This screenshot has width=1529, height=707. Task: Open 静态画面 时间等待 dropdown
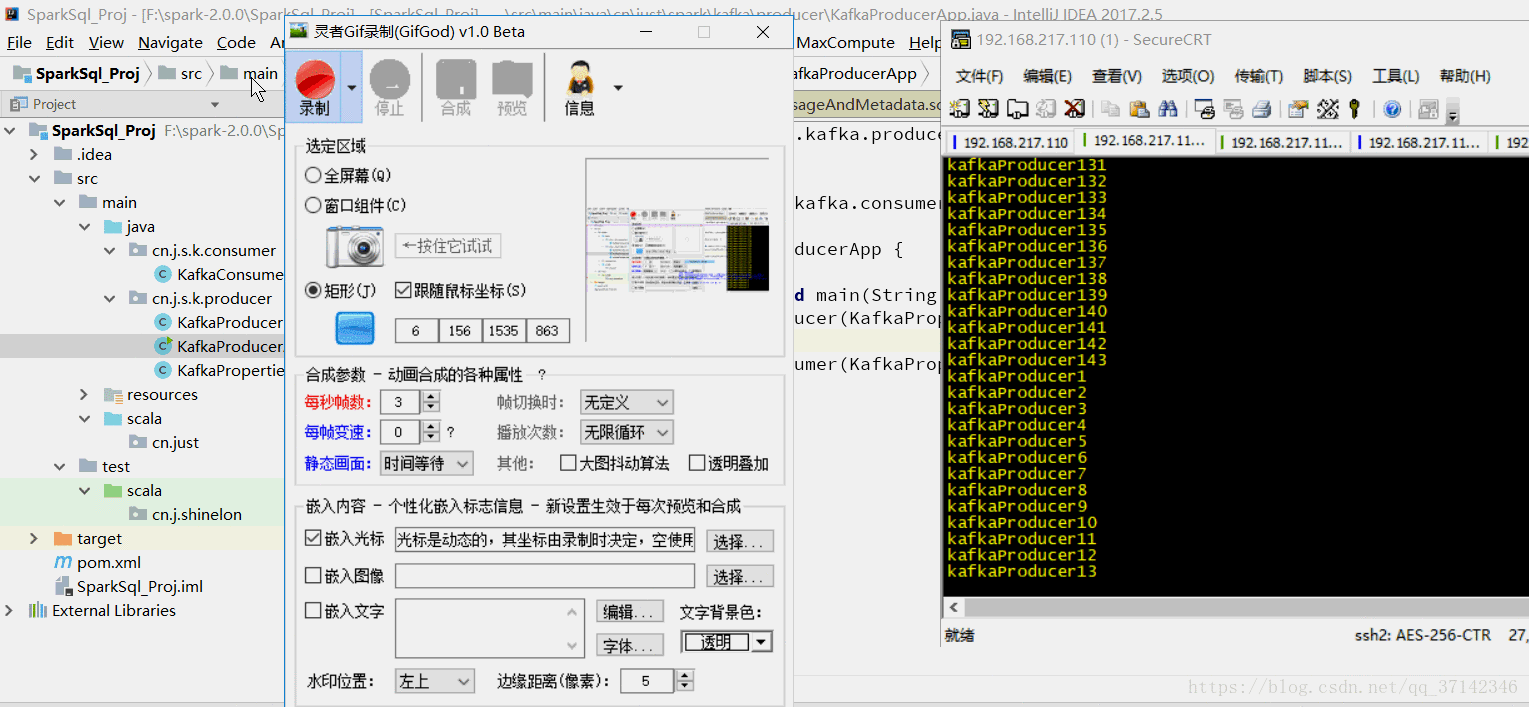(427, 463)
